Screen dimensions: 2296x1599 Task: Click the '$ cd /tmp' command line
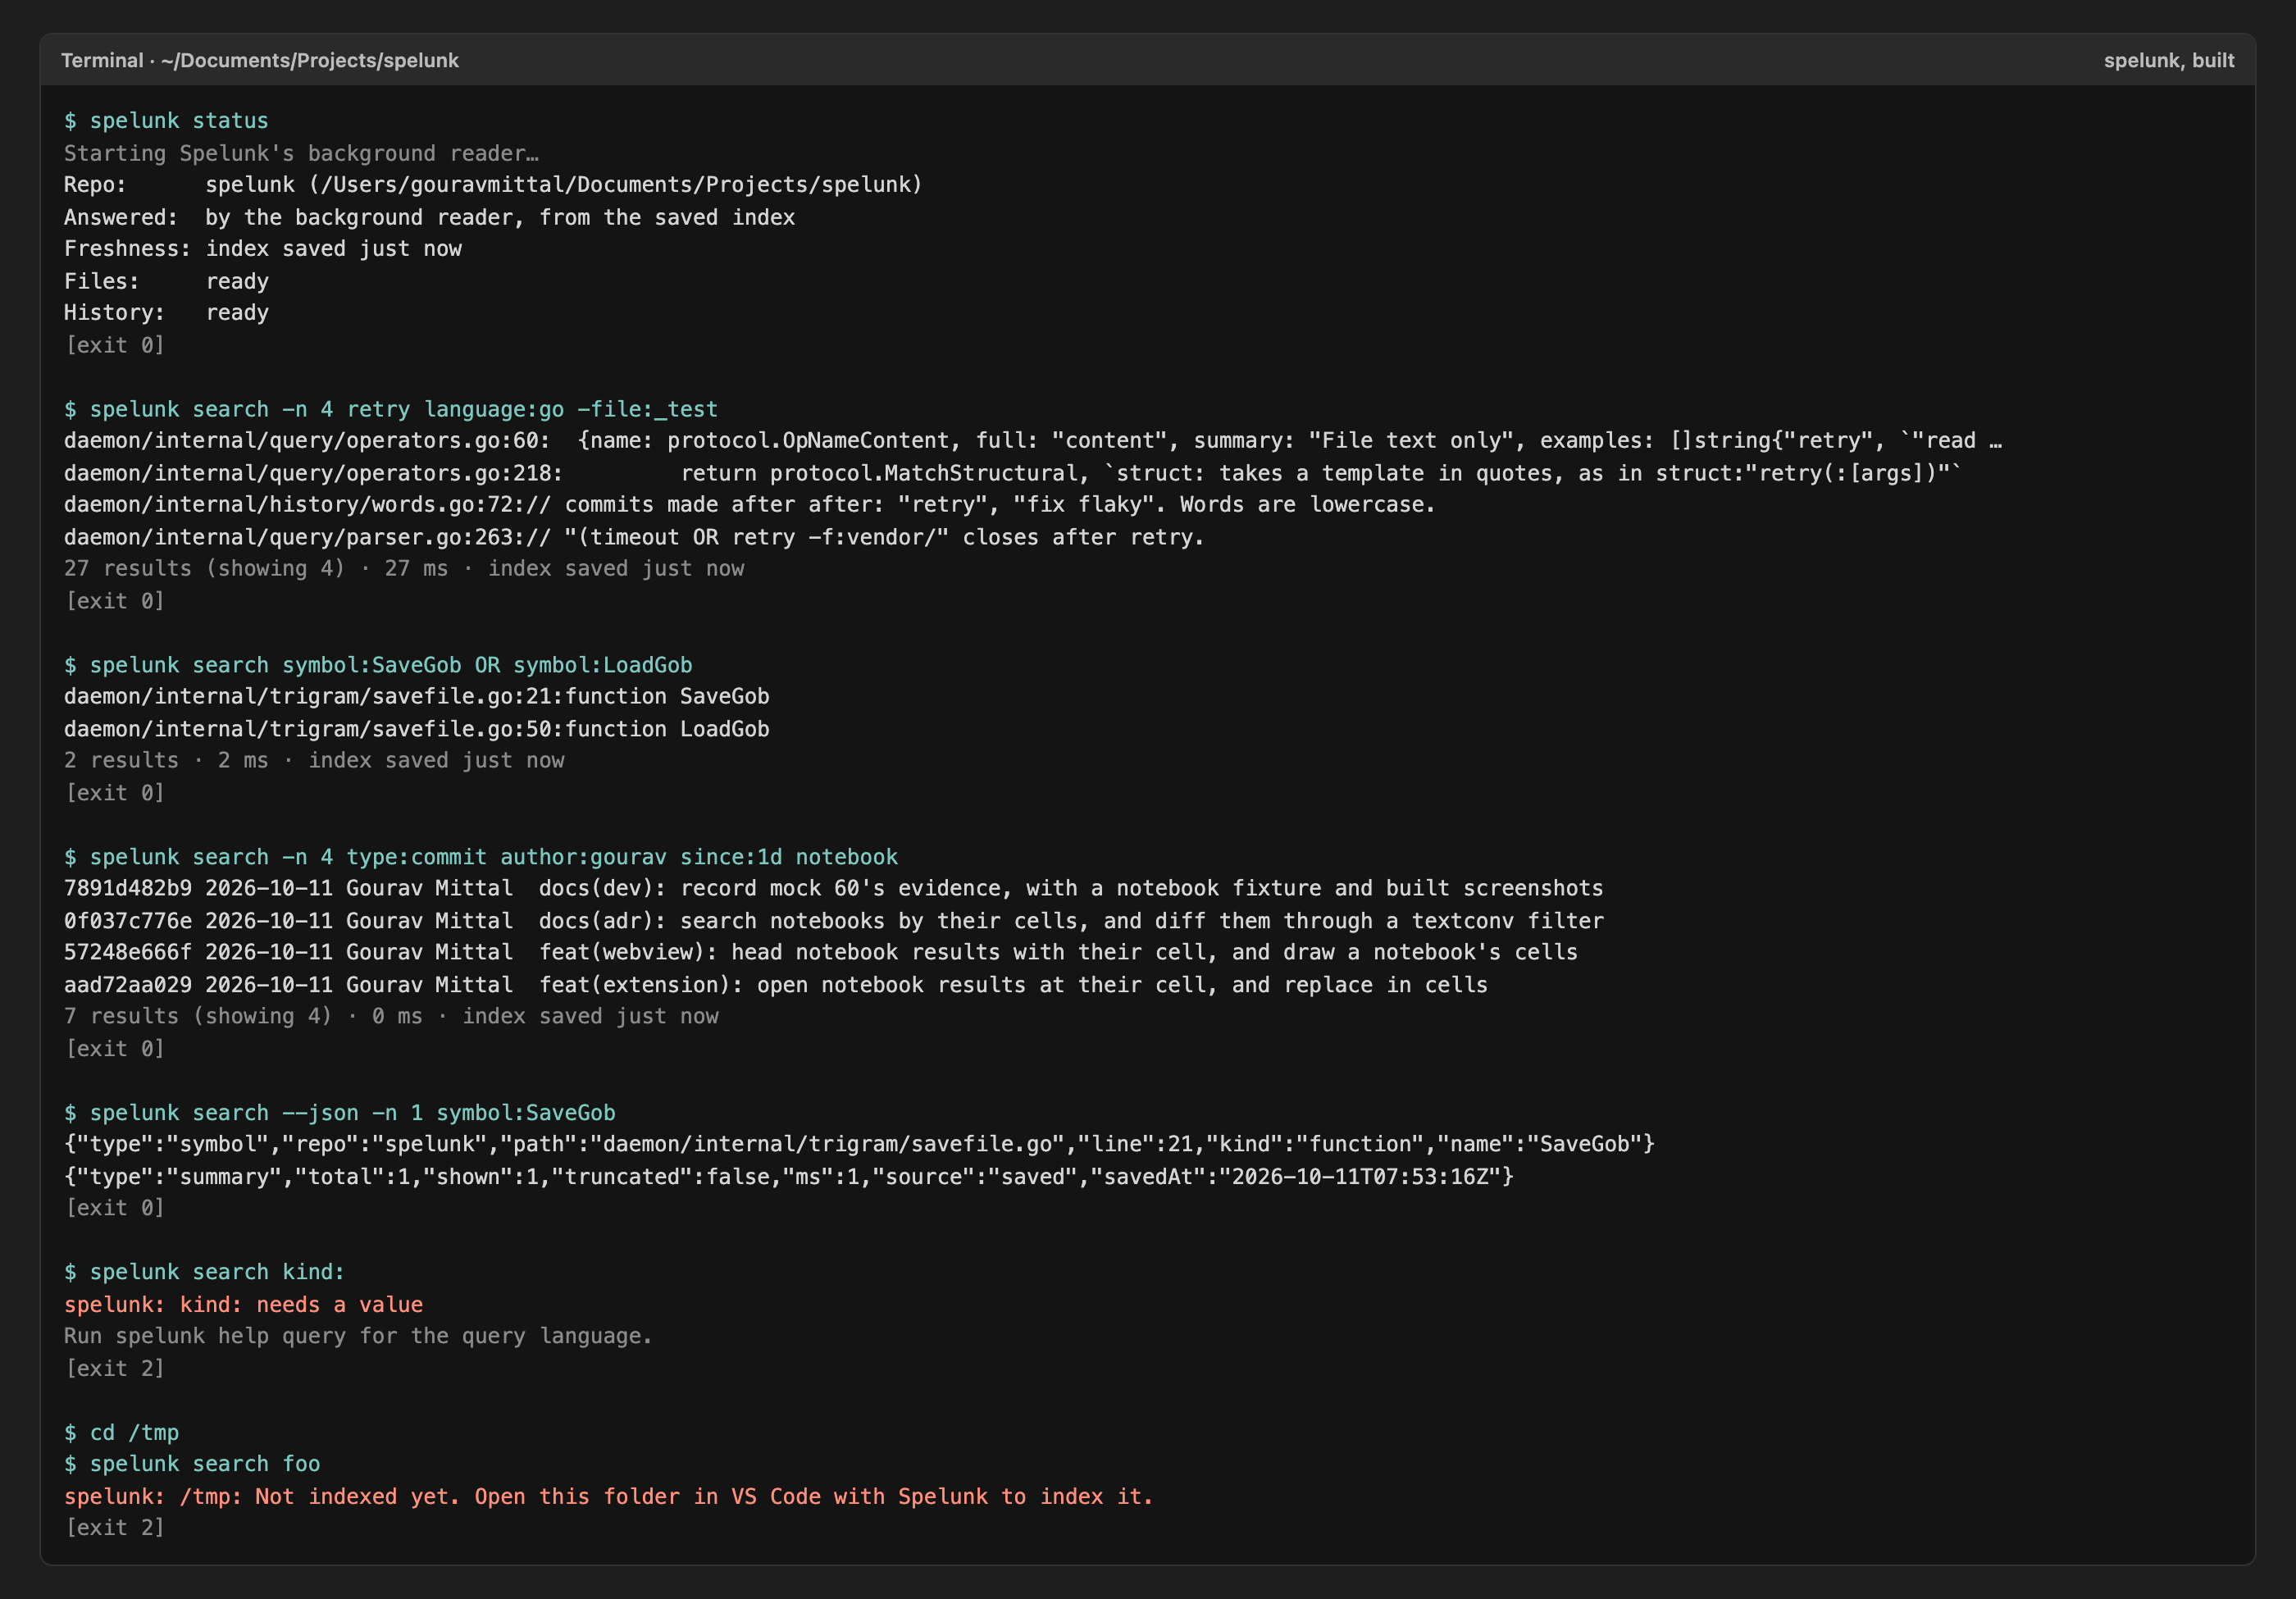tap(121, 1433)
